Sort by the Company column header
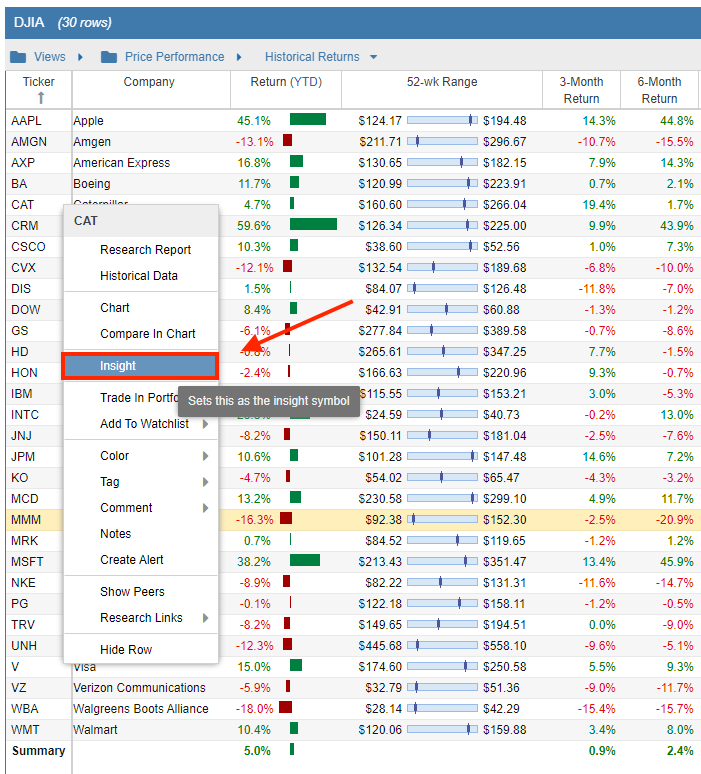The height and width of the screenshot is (774, 701). [149, 82]
